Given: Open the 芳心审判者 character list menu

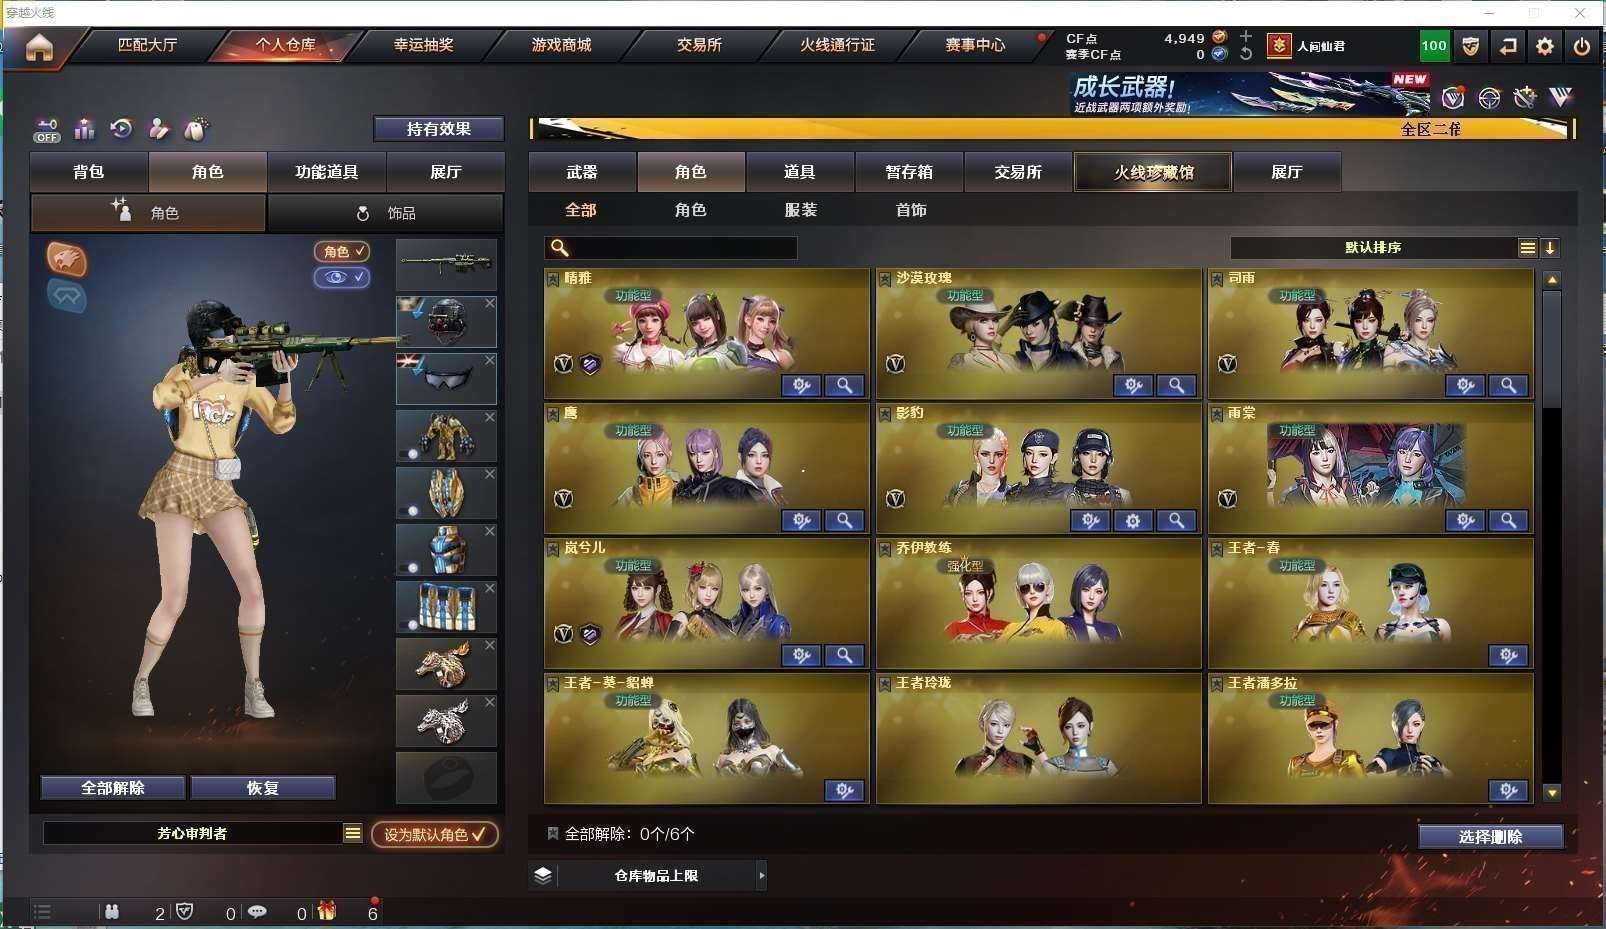Looking at the screenshot, I should [x=352, y=833].
